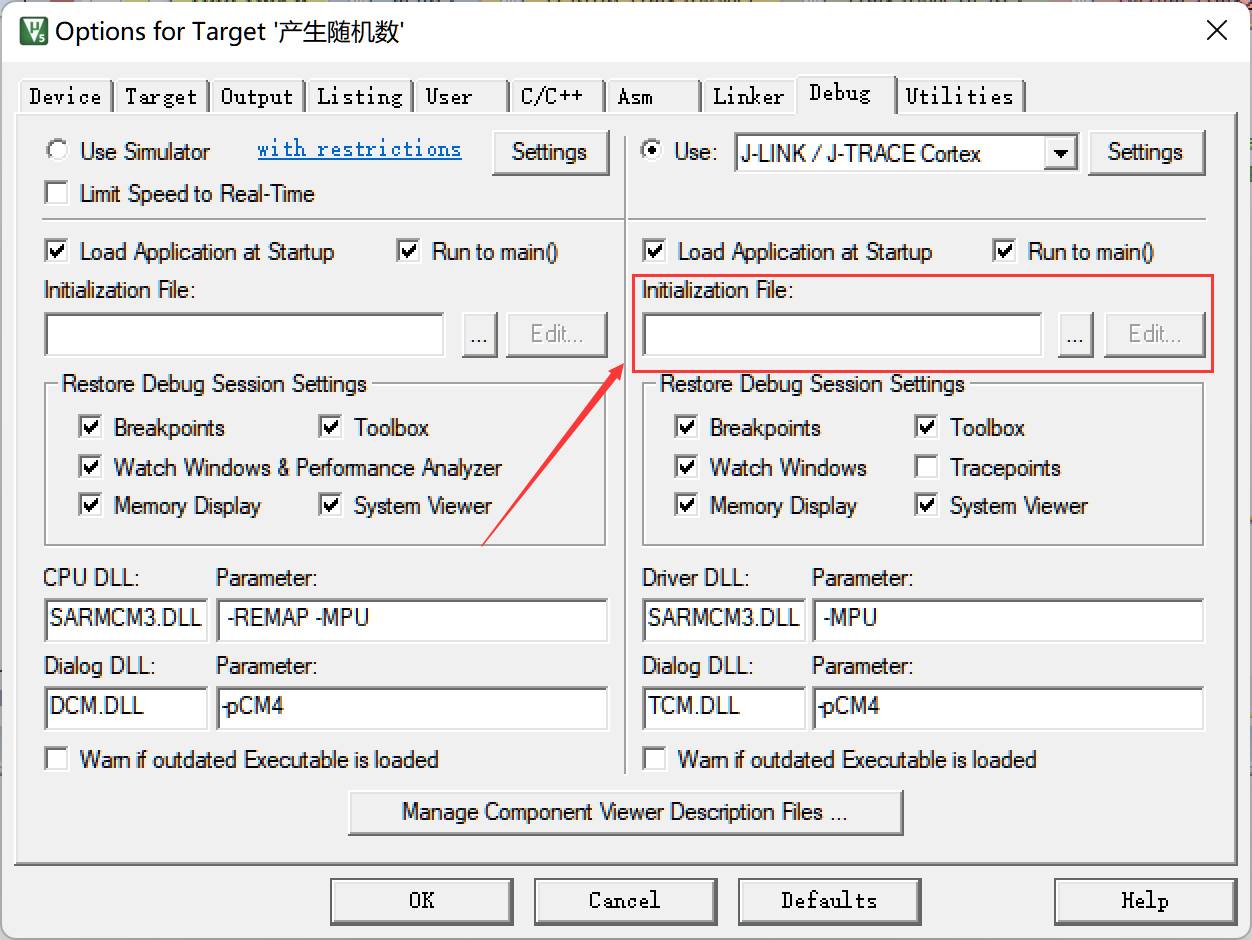This screenshot has width=1252, height=940.
Task: Toggle simulator Run to main()
Action: click(409, 251)
